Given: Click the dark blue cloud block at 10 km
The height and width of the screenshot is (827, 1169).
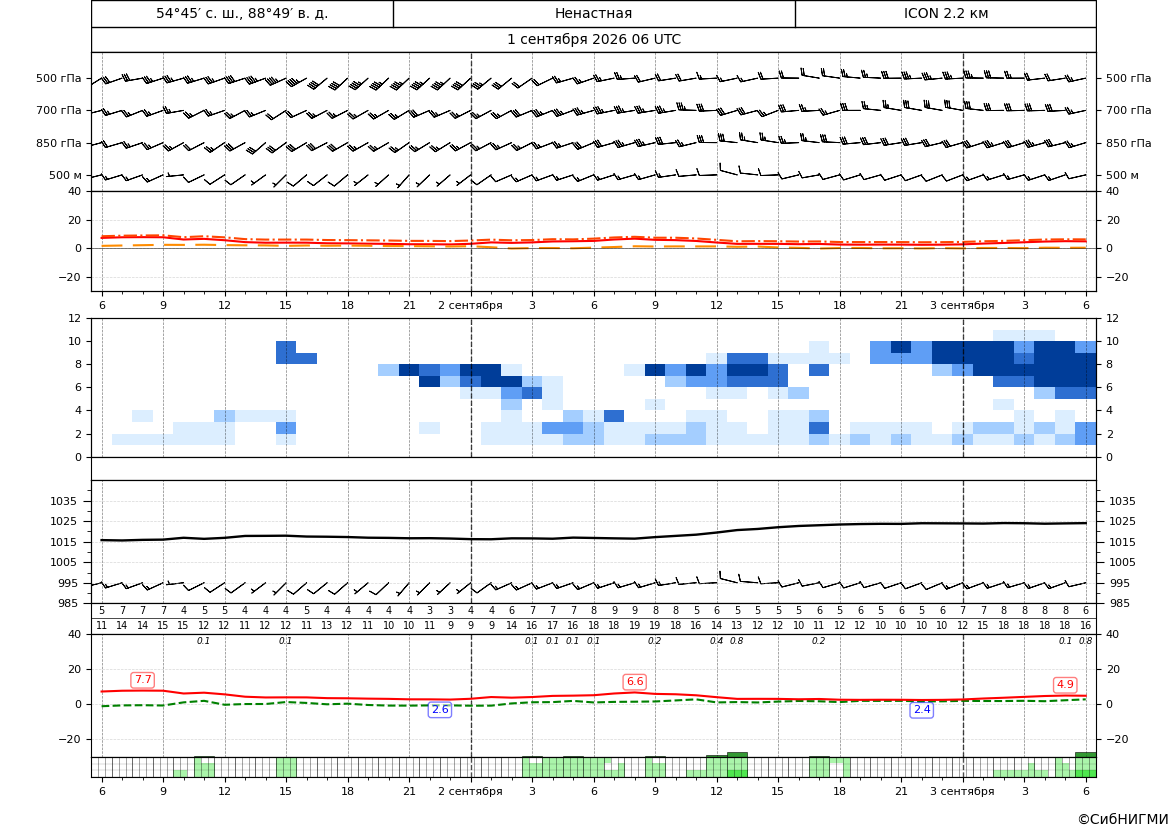Looking at the screenshot, I should pyautogui.click(x=901, y=347).
